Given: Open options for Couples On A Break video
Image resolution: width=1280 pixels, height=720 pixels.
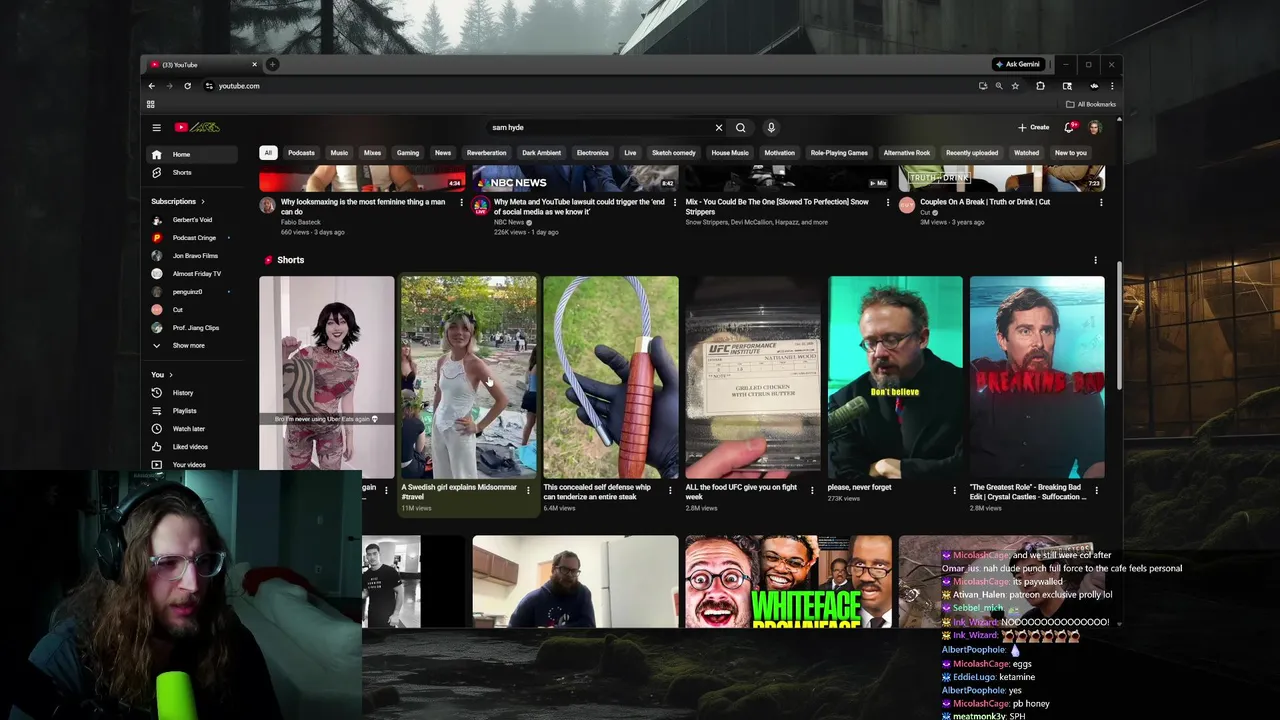Looking at the screenshot, I should [x=1101, y=202].
